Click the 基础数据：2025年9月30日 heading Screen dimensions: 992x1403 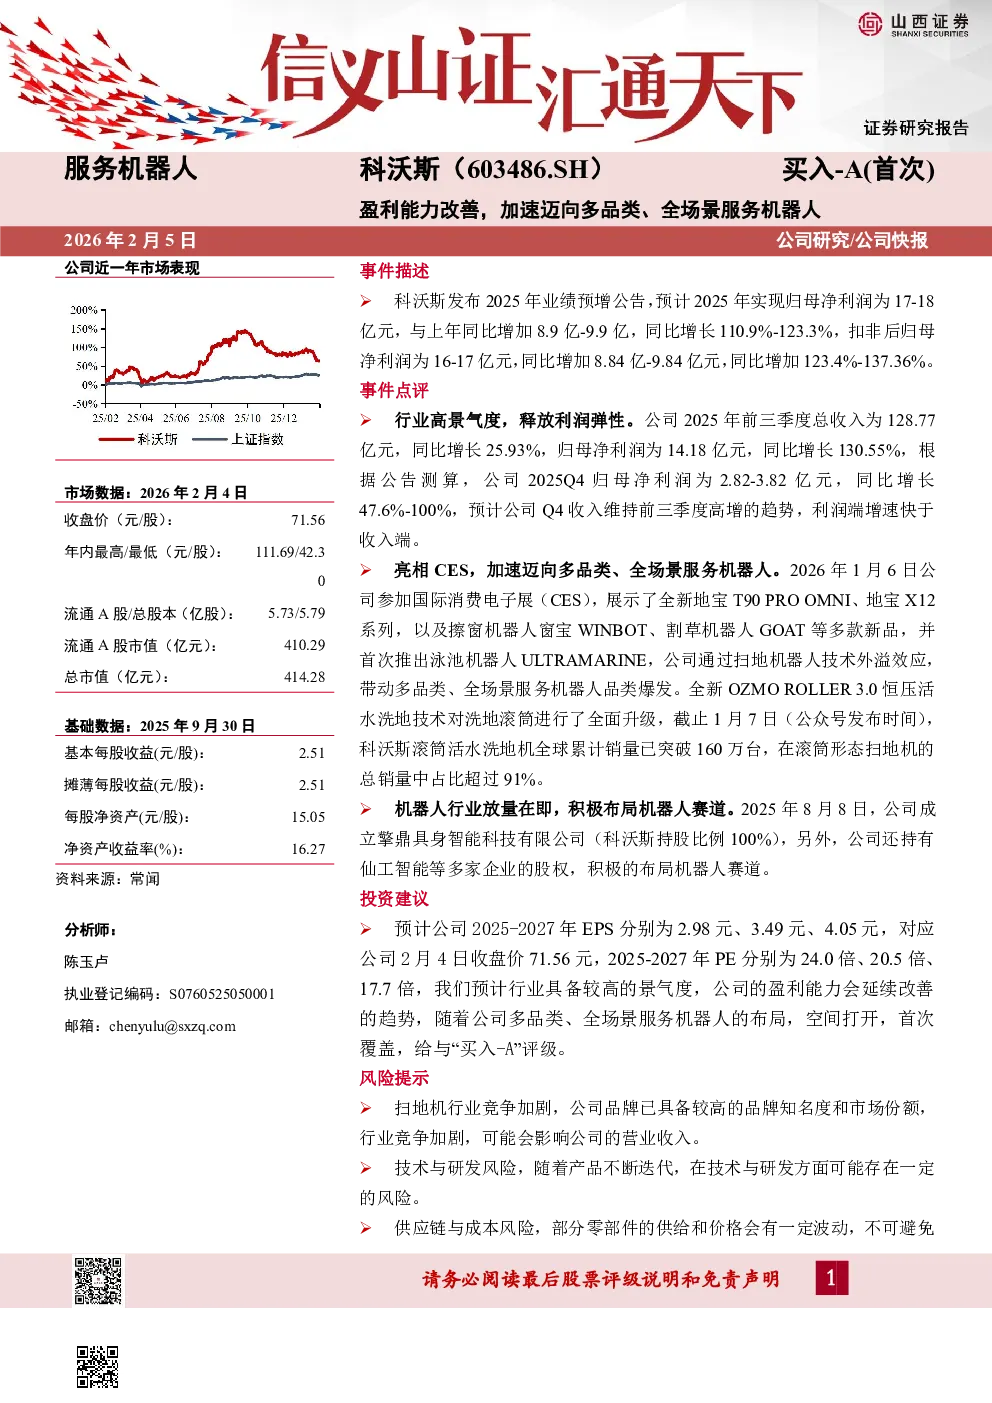tap(159, 726)
